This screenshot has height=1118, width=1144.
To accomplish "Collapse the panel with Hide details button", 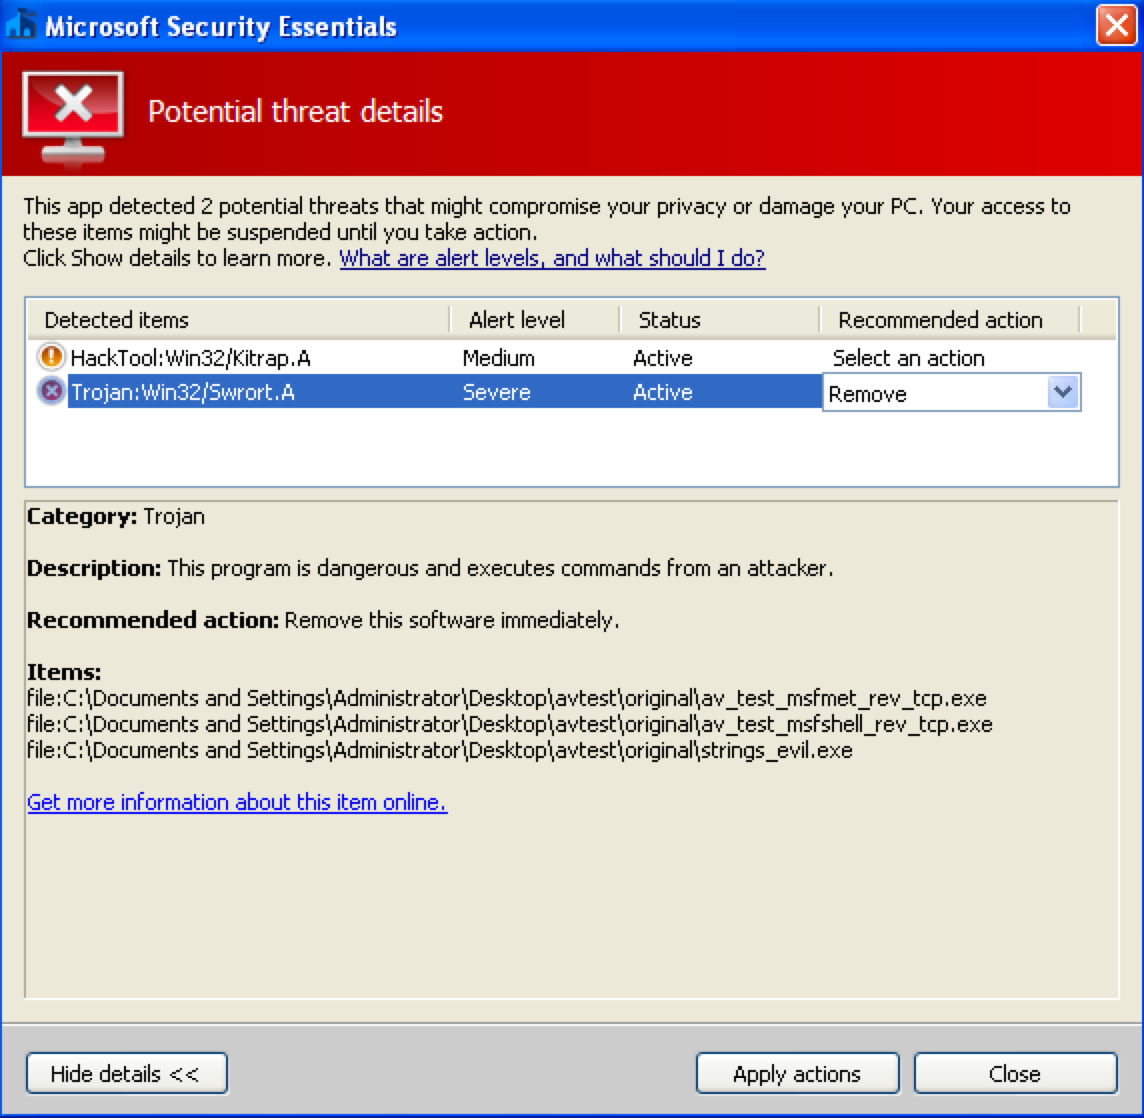I will tap(126, 1074).
